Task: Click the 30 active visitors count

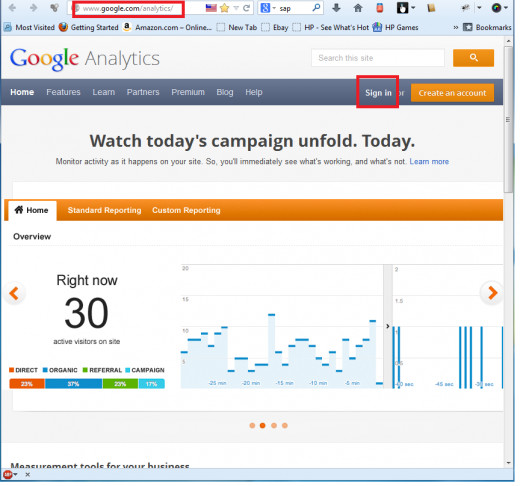Action: (86, 313)
